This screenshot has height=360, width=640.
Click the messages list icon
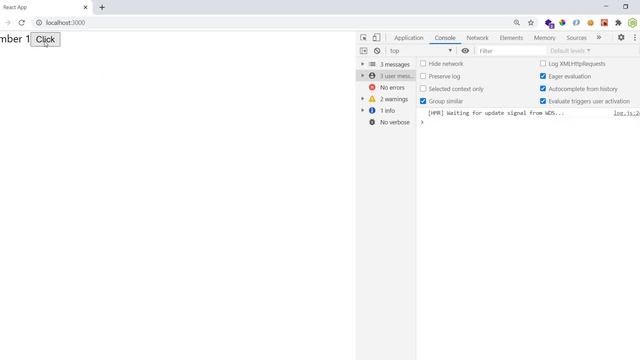(x=372, y=64)
